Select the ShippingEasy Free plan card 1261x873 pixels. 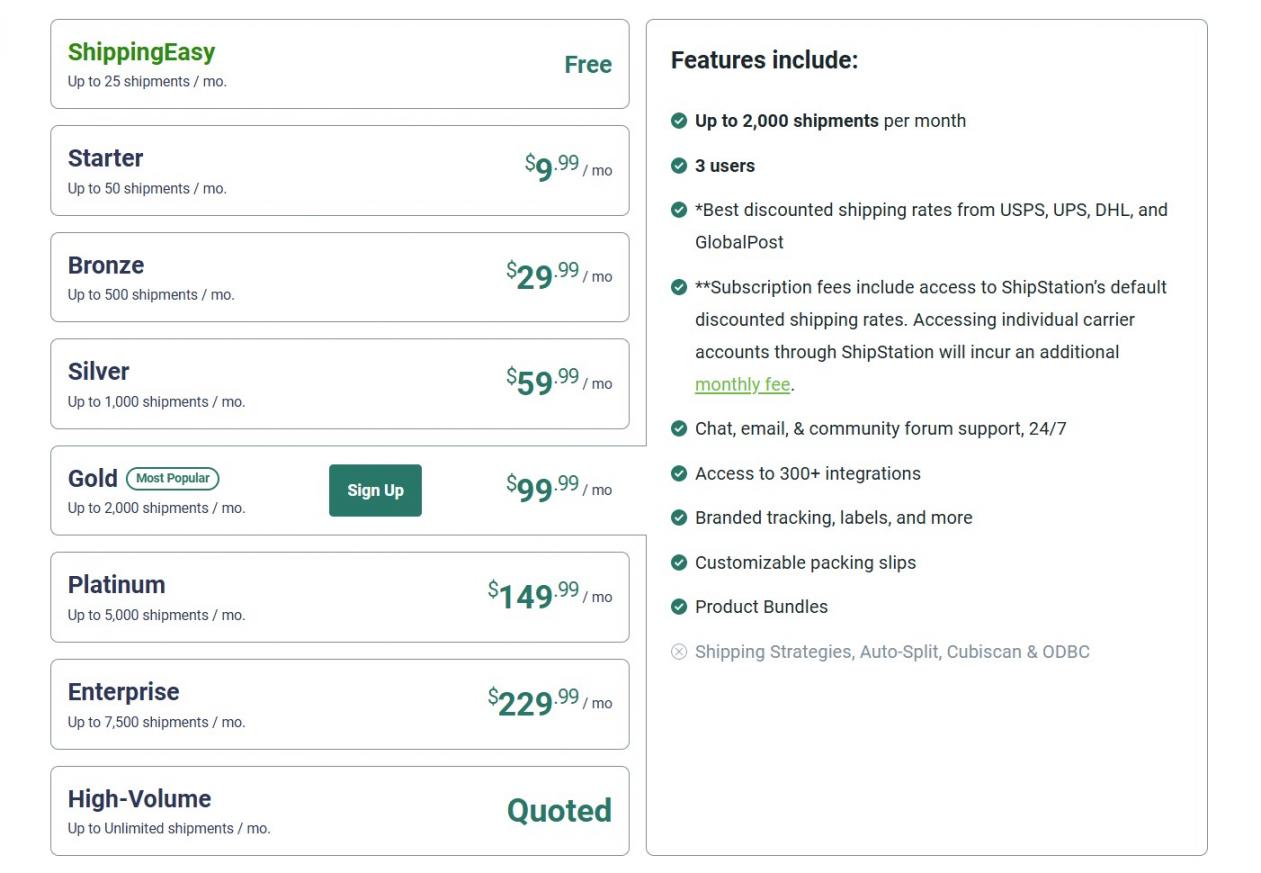click(339, 64)
